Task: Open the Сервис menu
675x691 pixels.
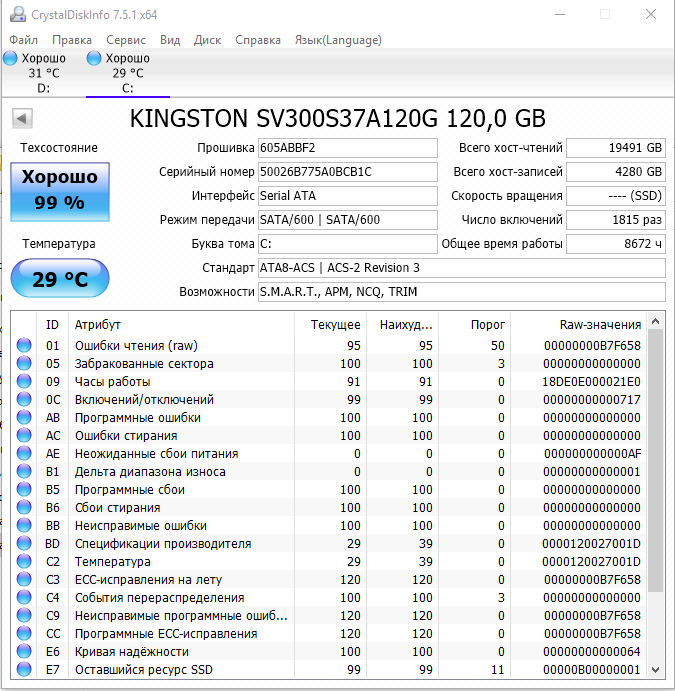Action: click(x=126, y=40)
